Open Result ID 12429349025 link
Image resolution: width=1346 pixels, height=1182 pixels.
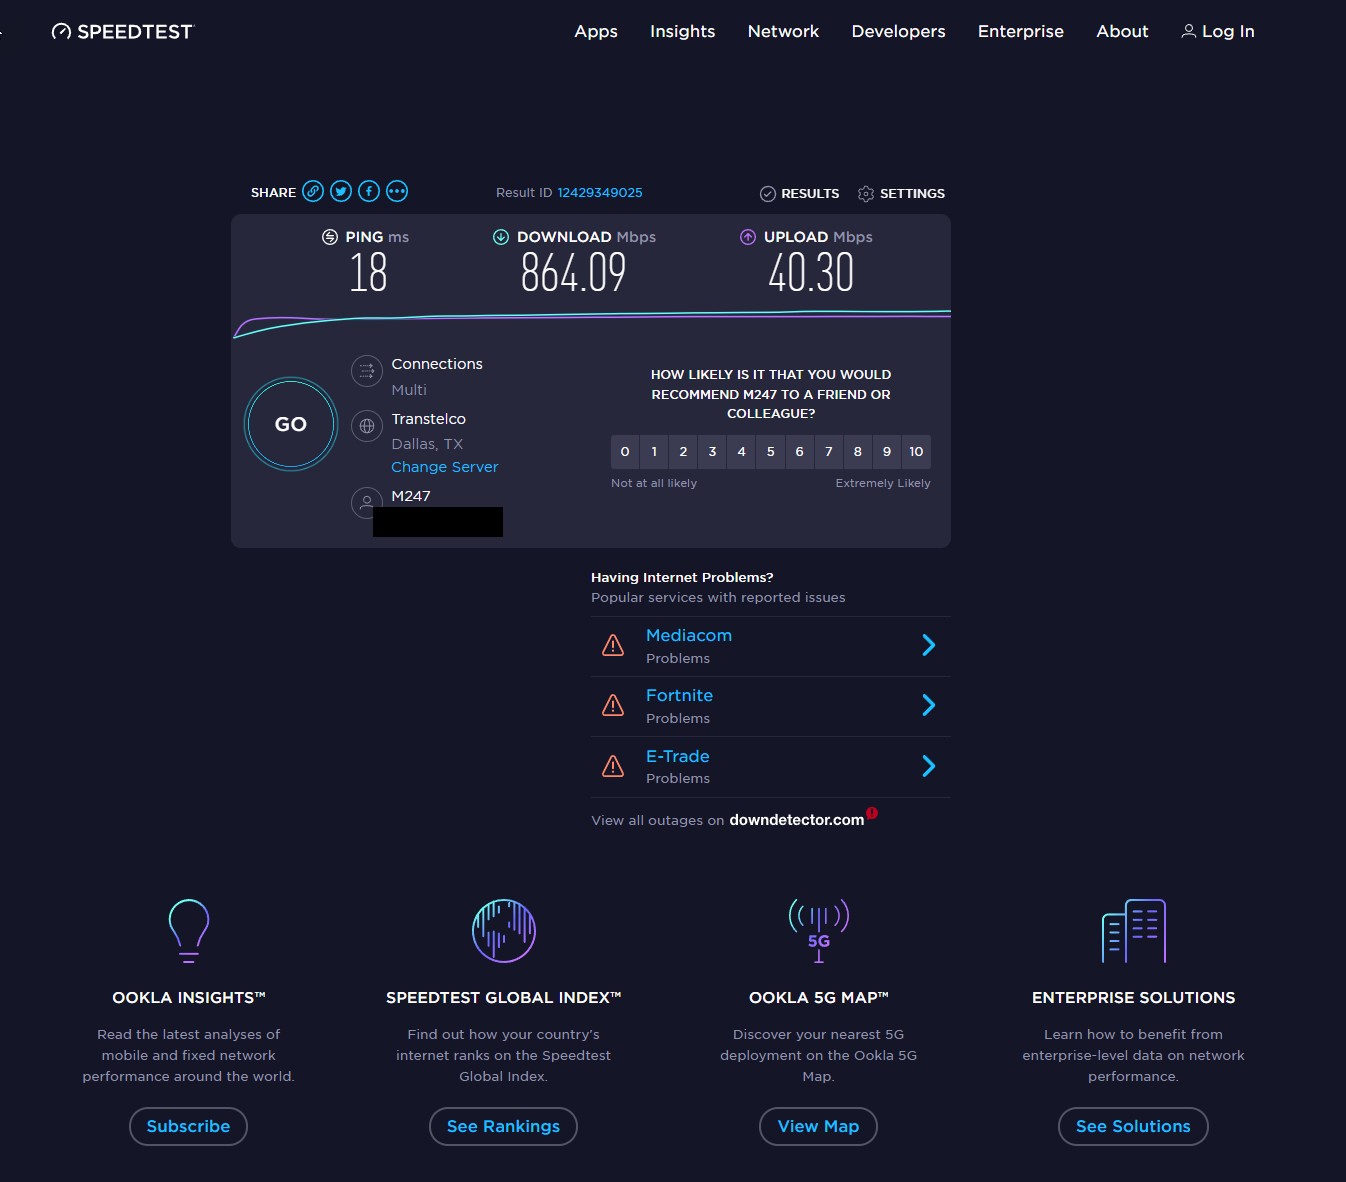(x=600, y=193)
